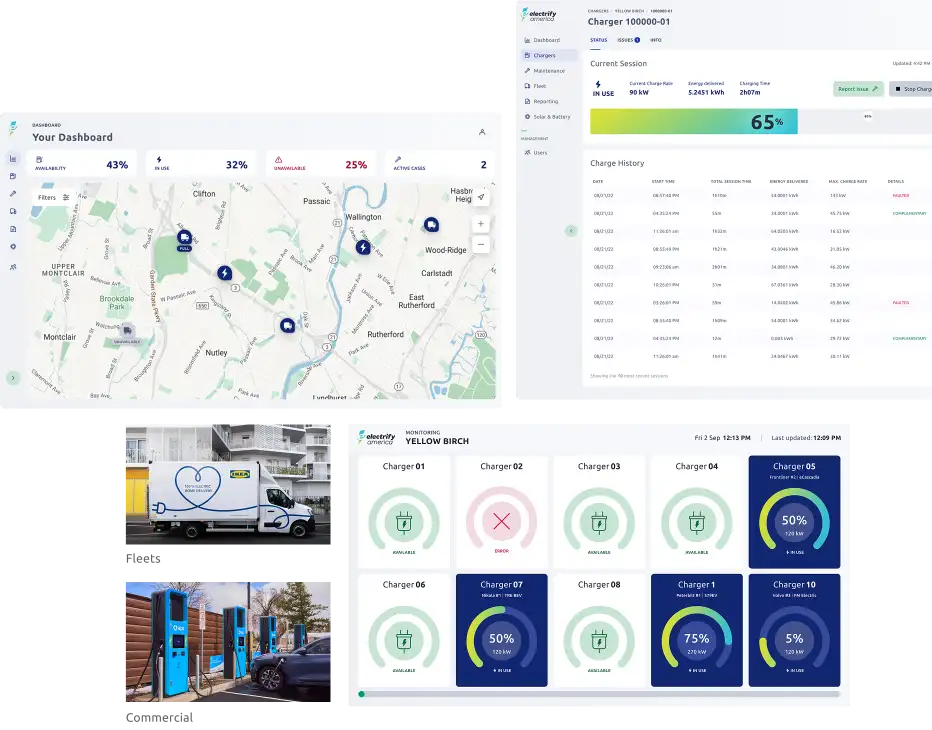Select the Charger 10 card showing 5%
Viewport: 932px width, 730px height.
[794, 630]
